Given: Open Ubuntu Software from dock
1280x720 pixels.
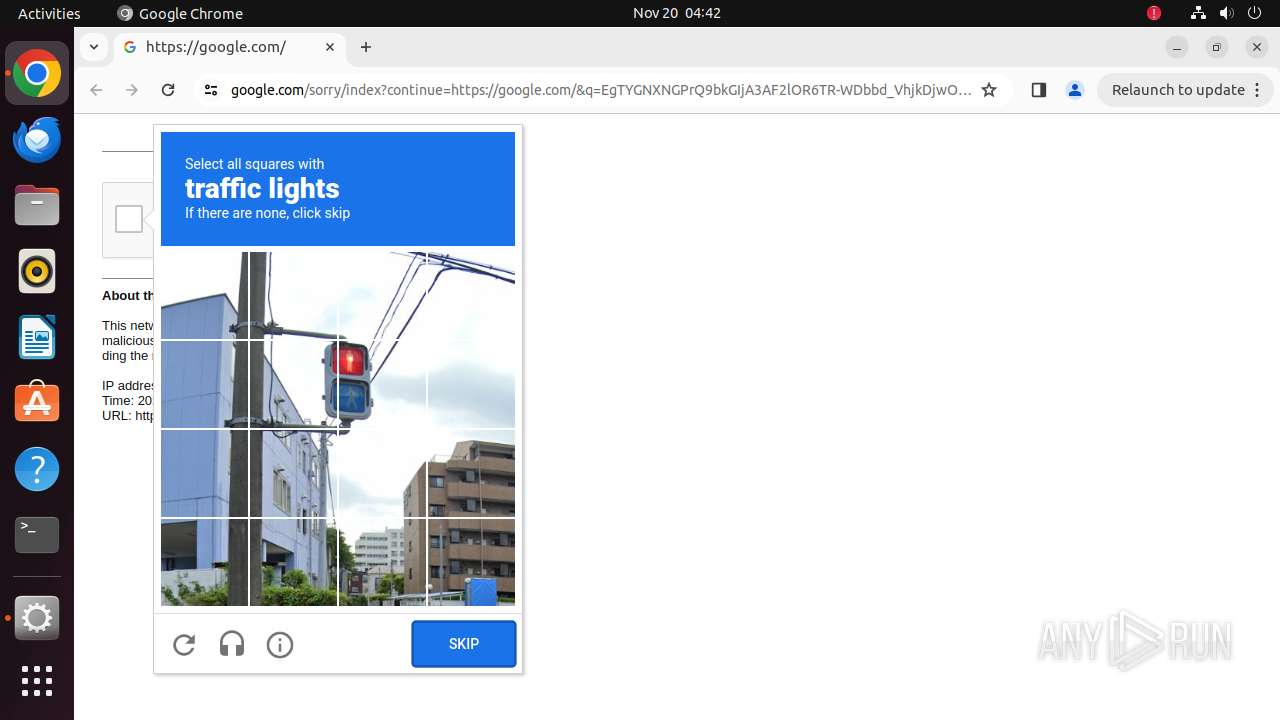Looking at the screenshot, I should click(x=37, y=403).
